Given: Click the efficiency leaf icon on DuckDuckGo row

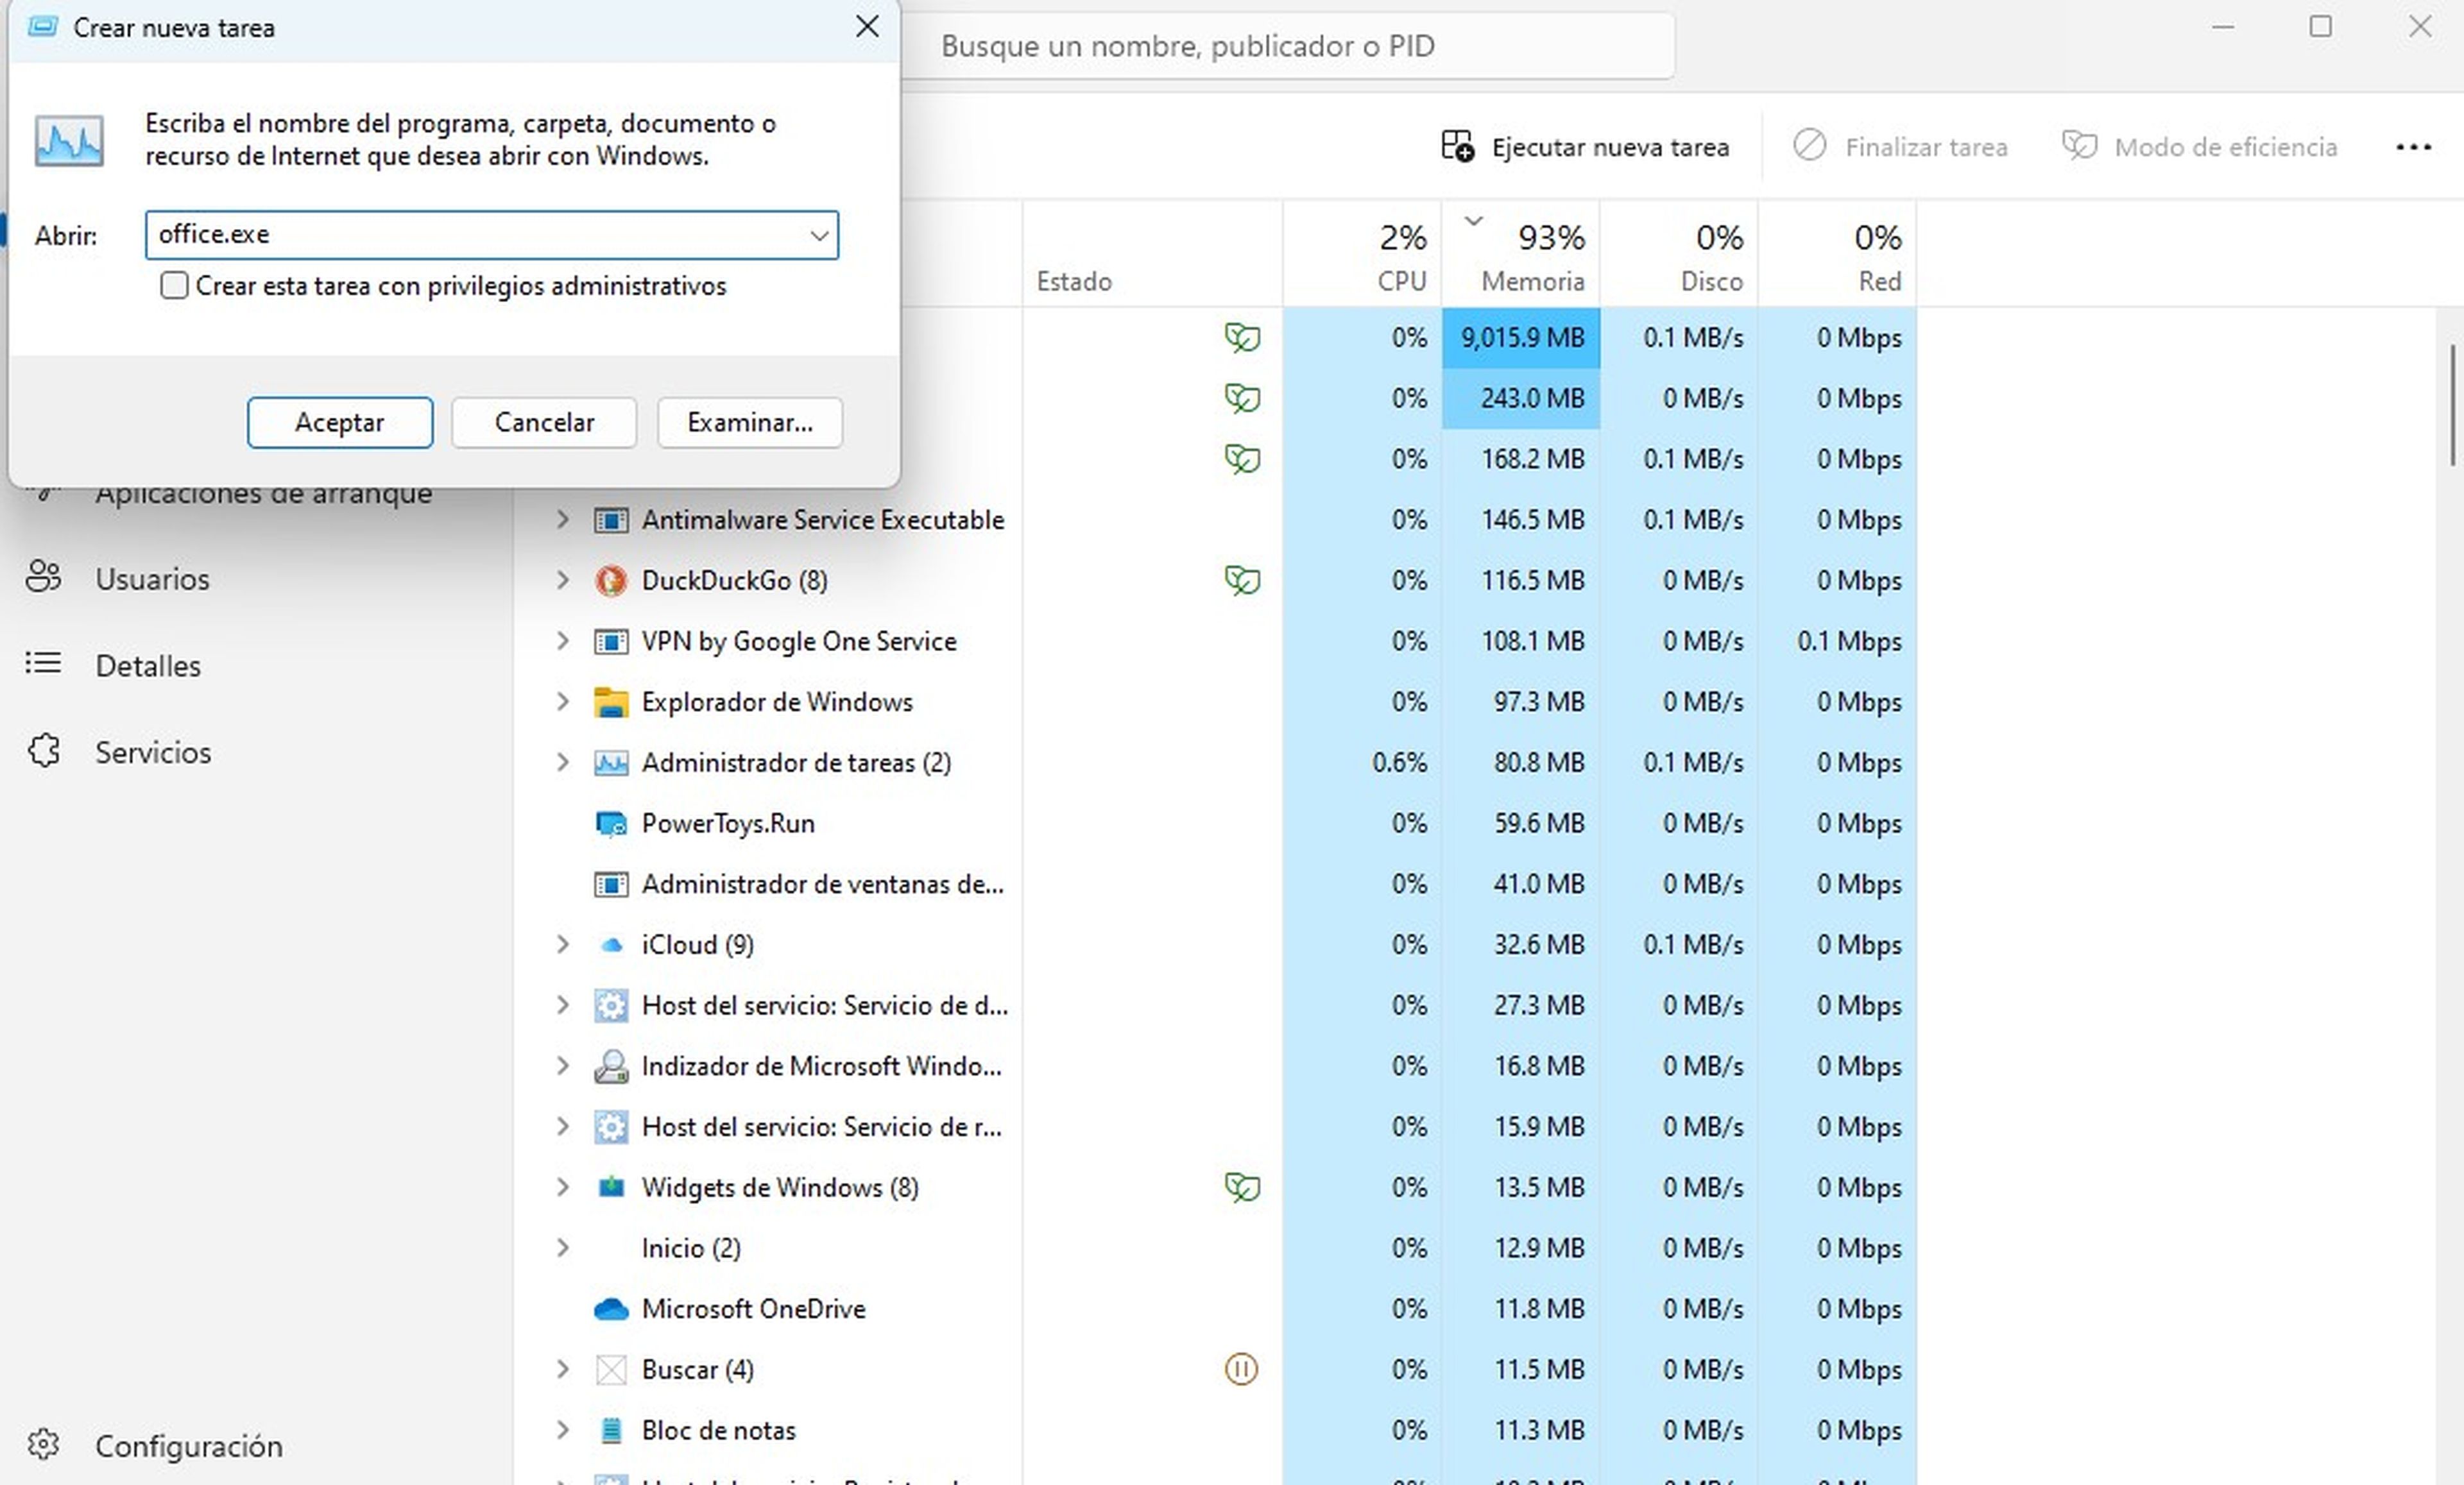Looking at the screenshot, I should (x=1242, y=581).
